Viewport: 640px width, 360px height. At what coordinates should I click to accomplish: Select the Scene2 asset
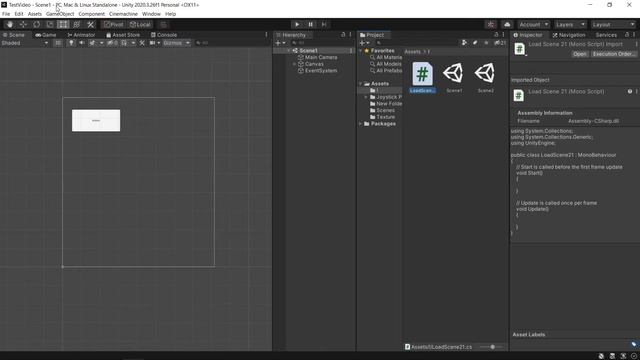485,78
